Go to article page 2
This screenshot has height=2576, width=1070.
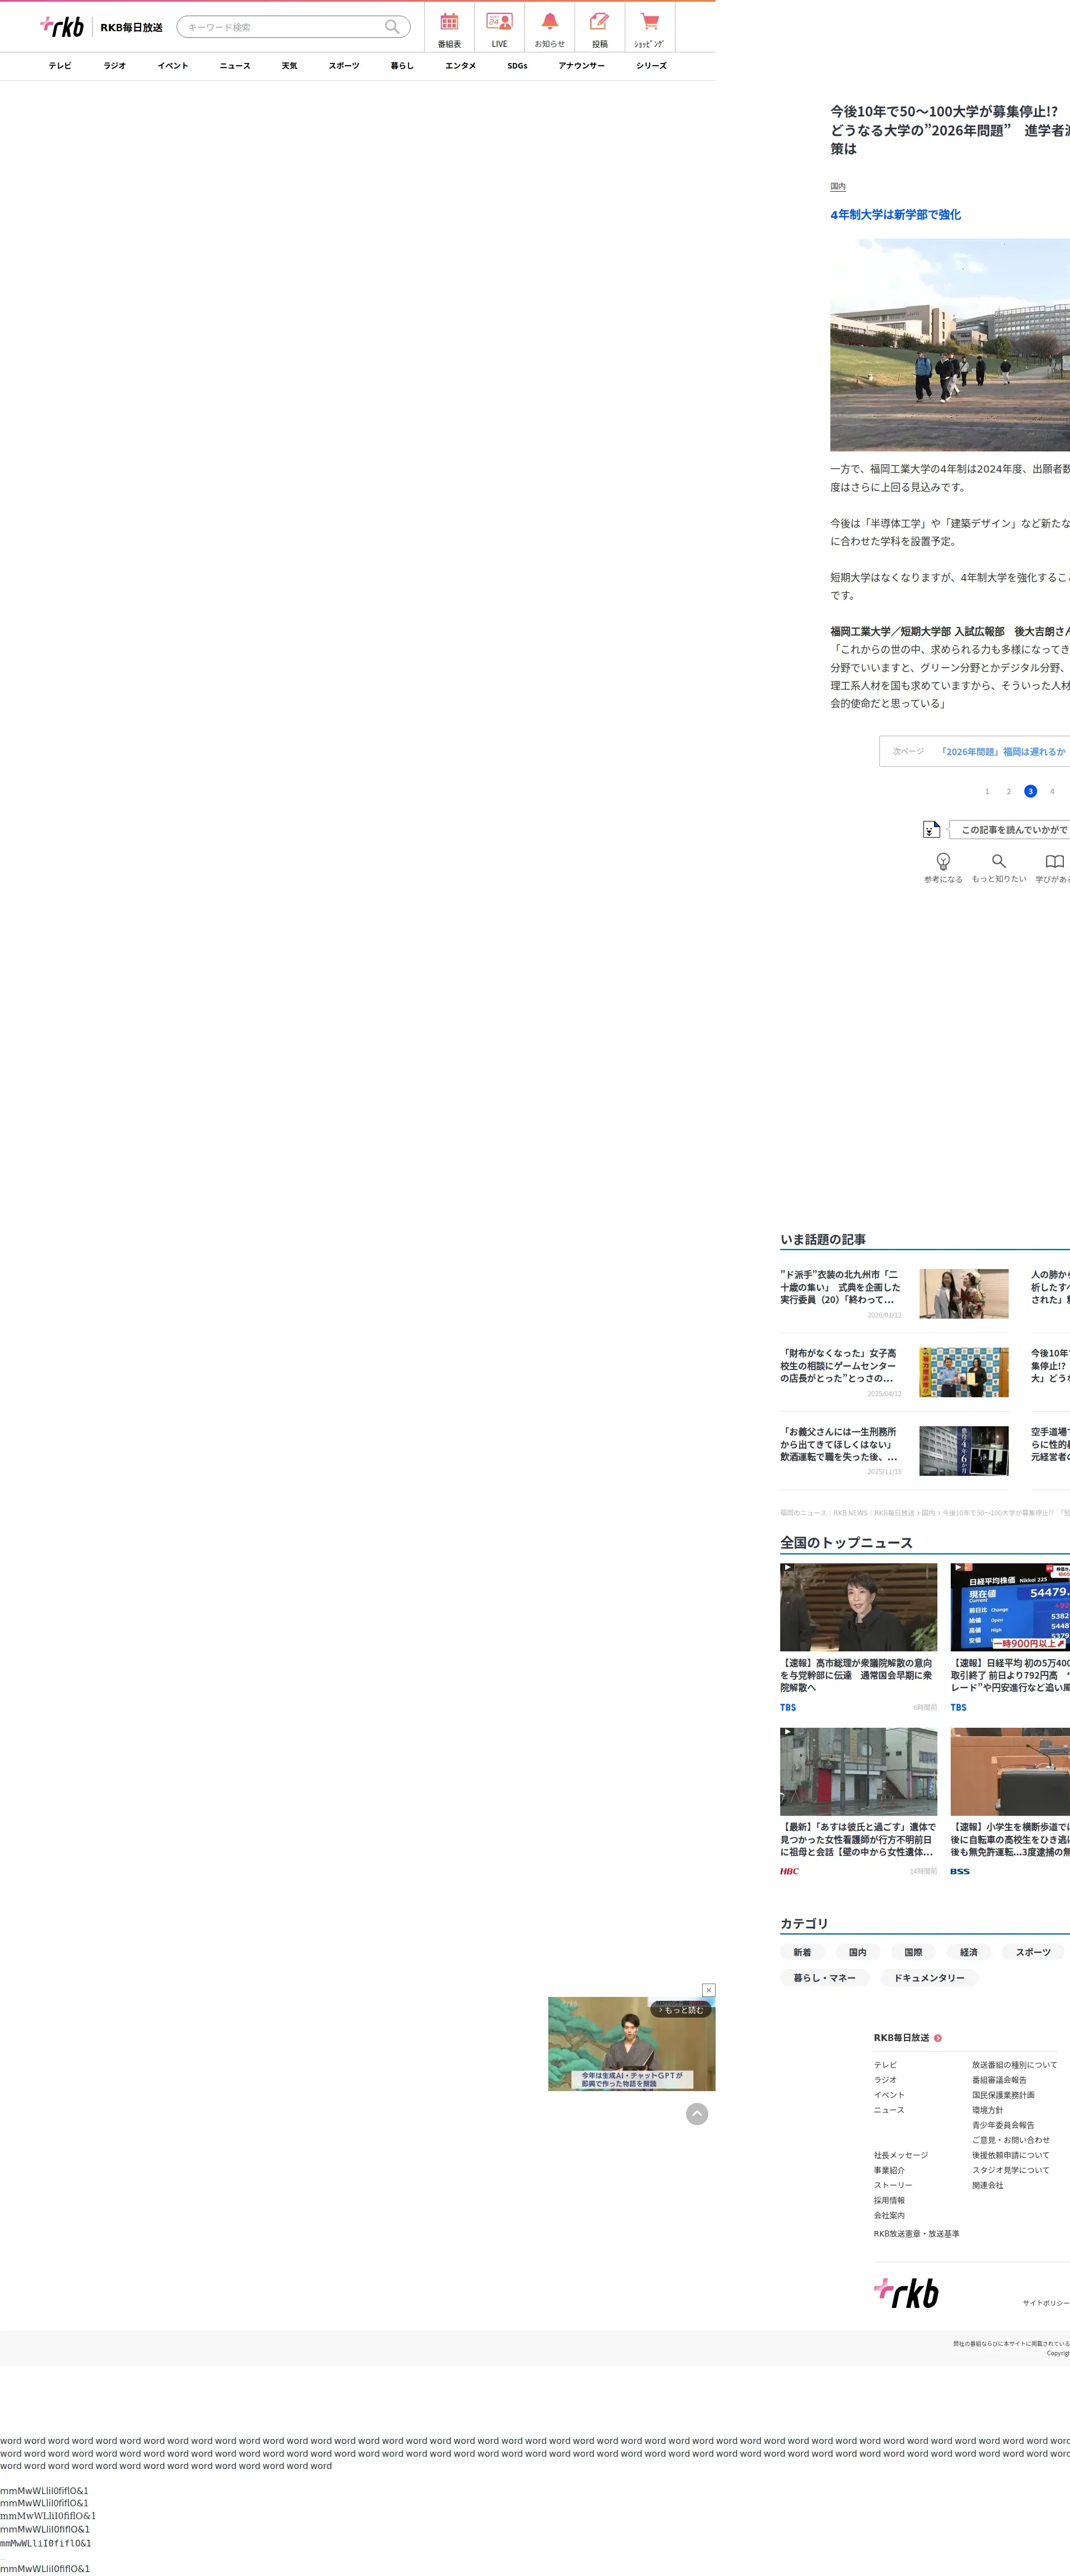(1008, 791)
